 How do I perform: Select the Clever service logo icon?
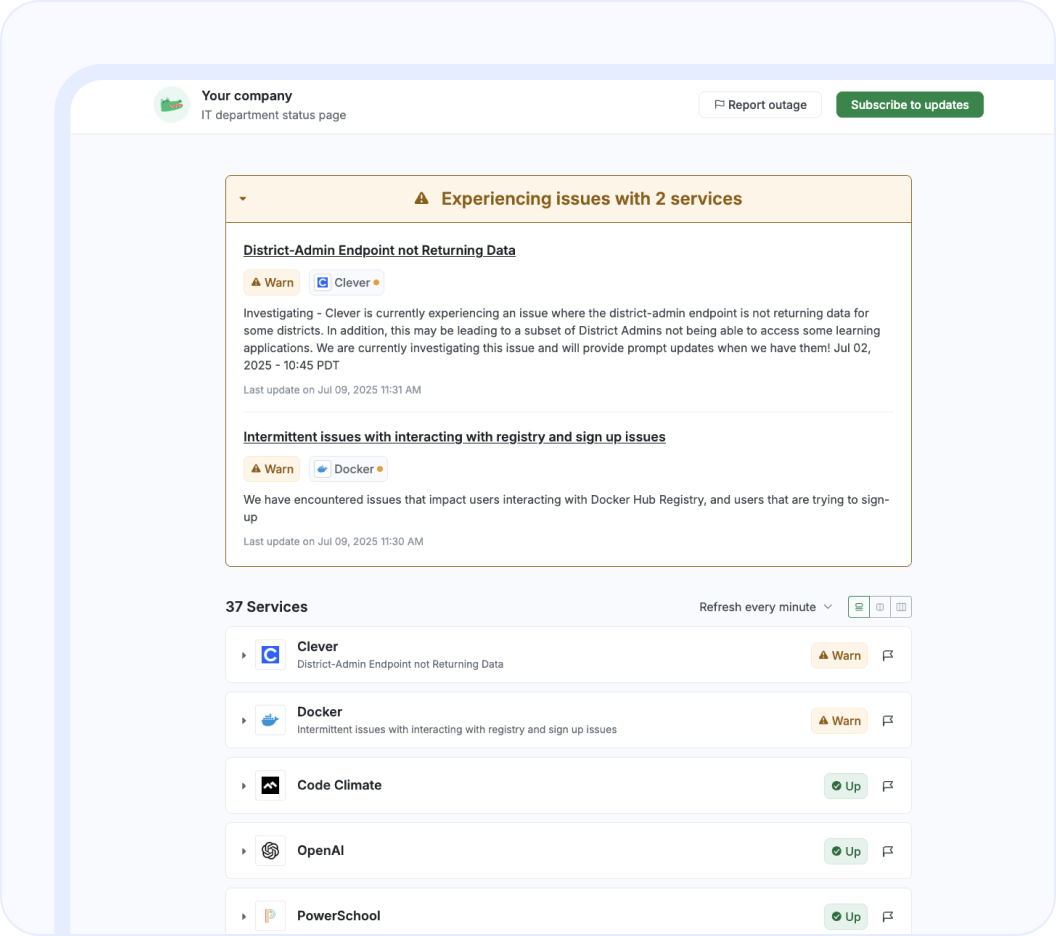(270, 655)
